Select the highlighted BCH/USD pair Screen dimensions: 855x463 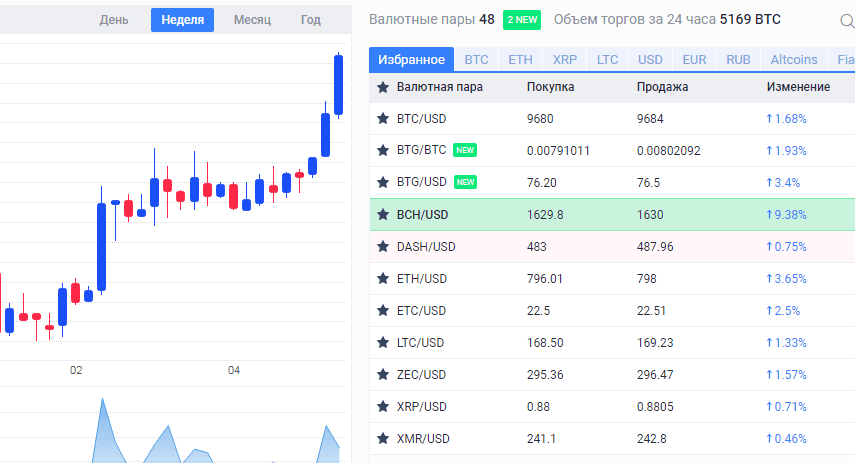coord(423,214)
